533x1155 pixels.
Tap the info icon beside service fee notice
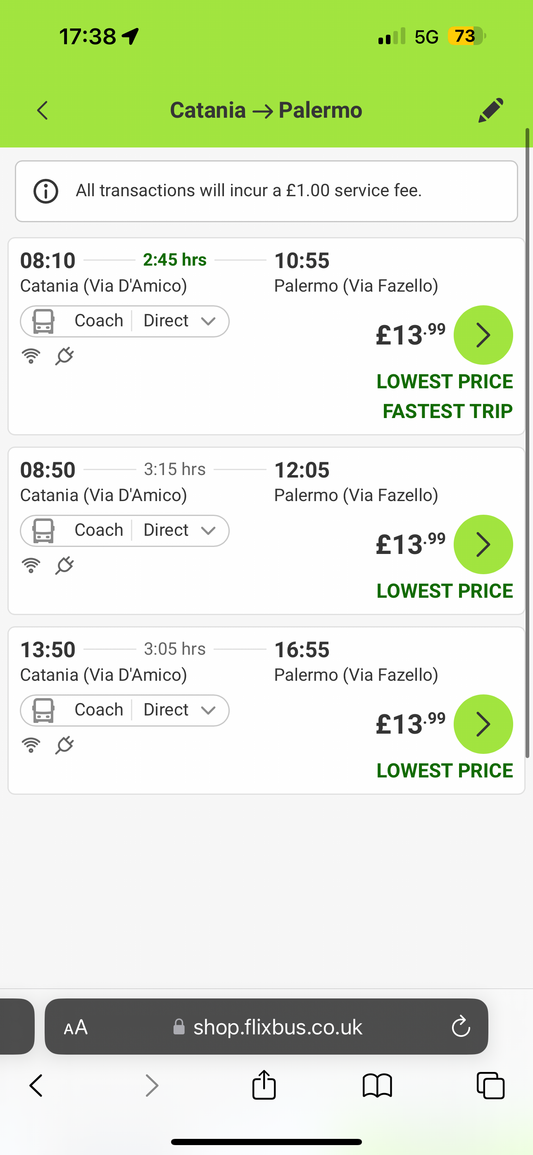click(x=46, y=191)
